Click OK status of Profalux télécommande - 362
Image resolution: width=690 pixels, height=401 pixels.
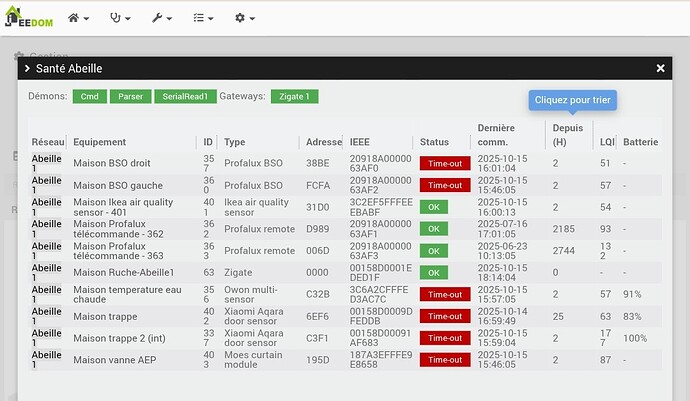[x=434, y=229]
